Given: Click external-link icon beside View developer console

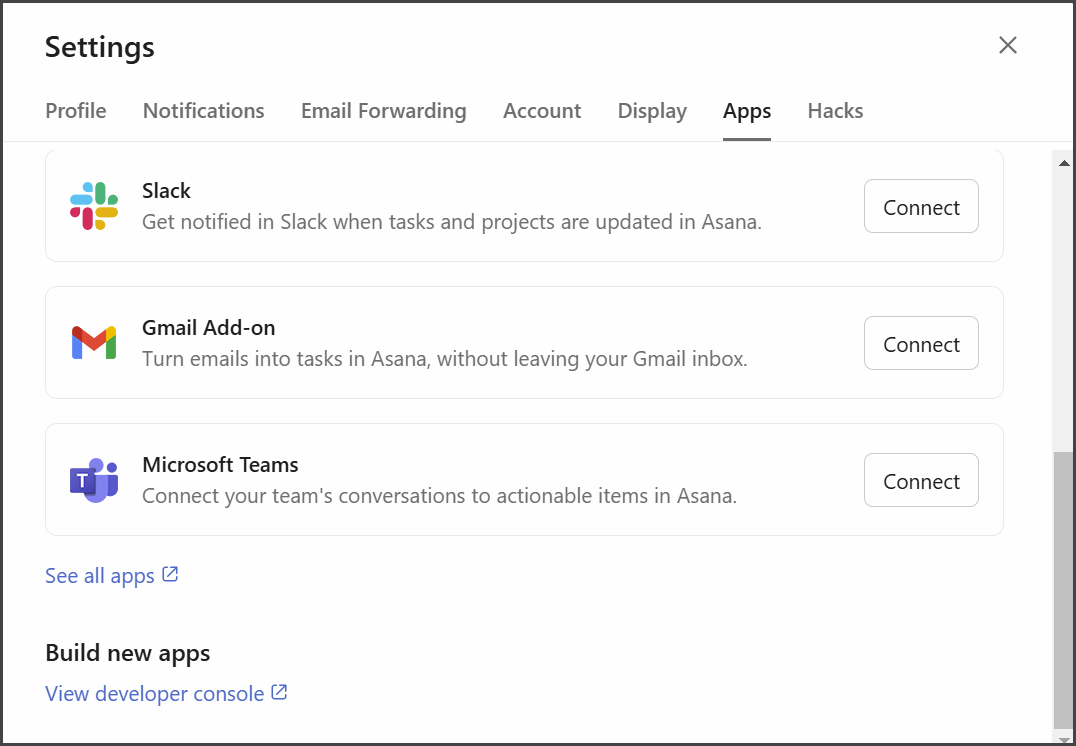Looking at the screenshot, I should (280, 692).
